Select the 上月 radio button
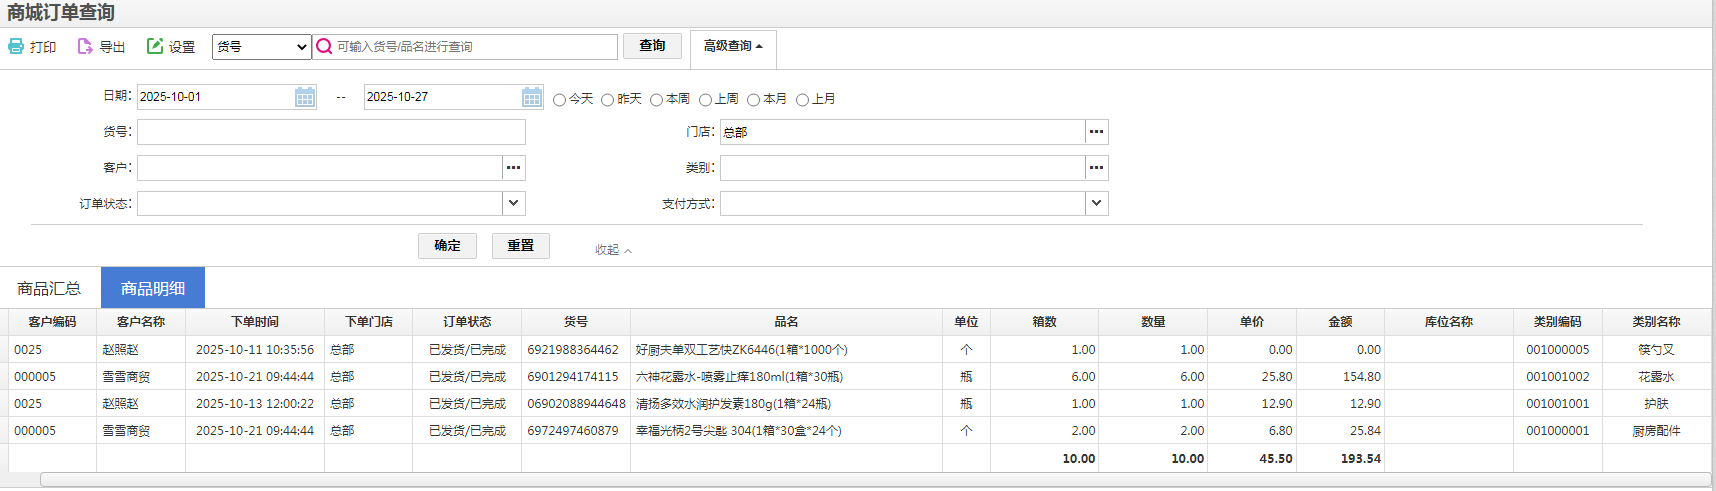This screenshot has width=1716, height=491. tap(802, 100)
